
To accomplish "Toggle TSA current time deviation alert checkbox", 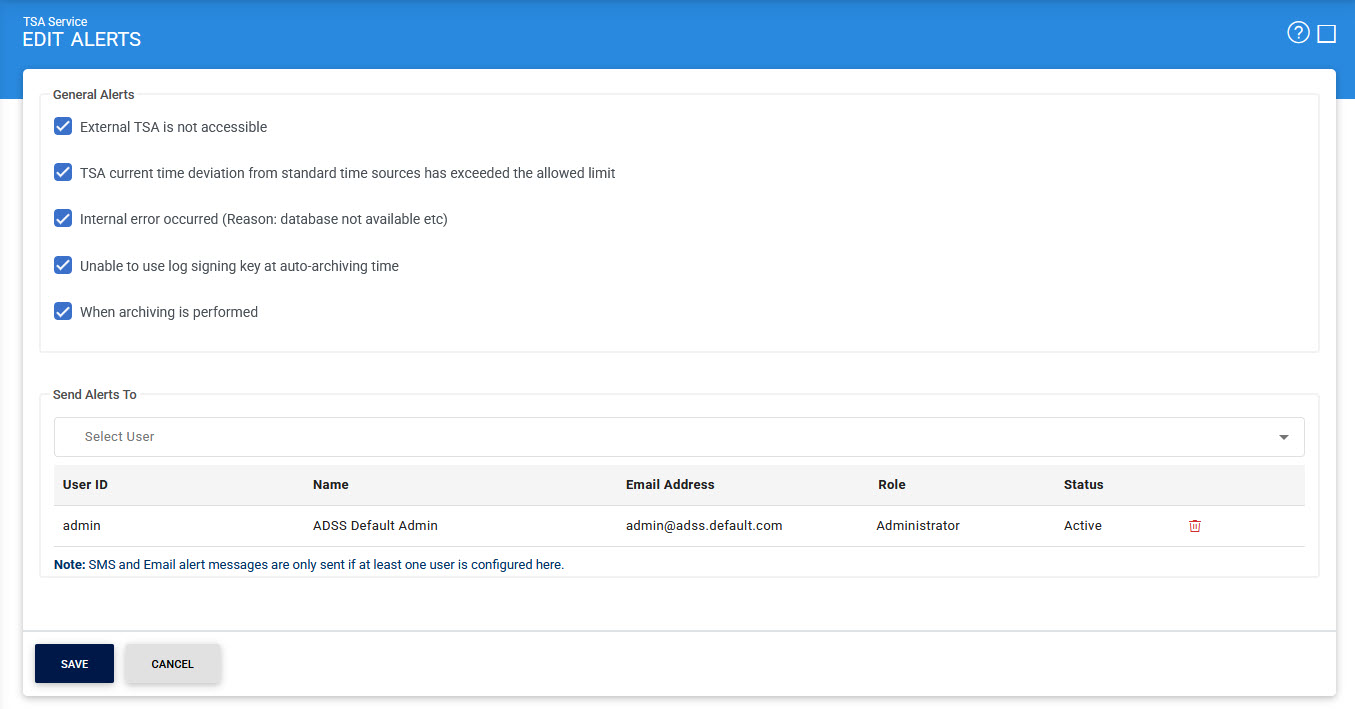I will click(x=63, y=172).
